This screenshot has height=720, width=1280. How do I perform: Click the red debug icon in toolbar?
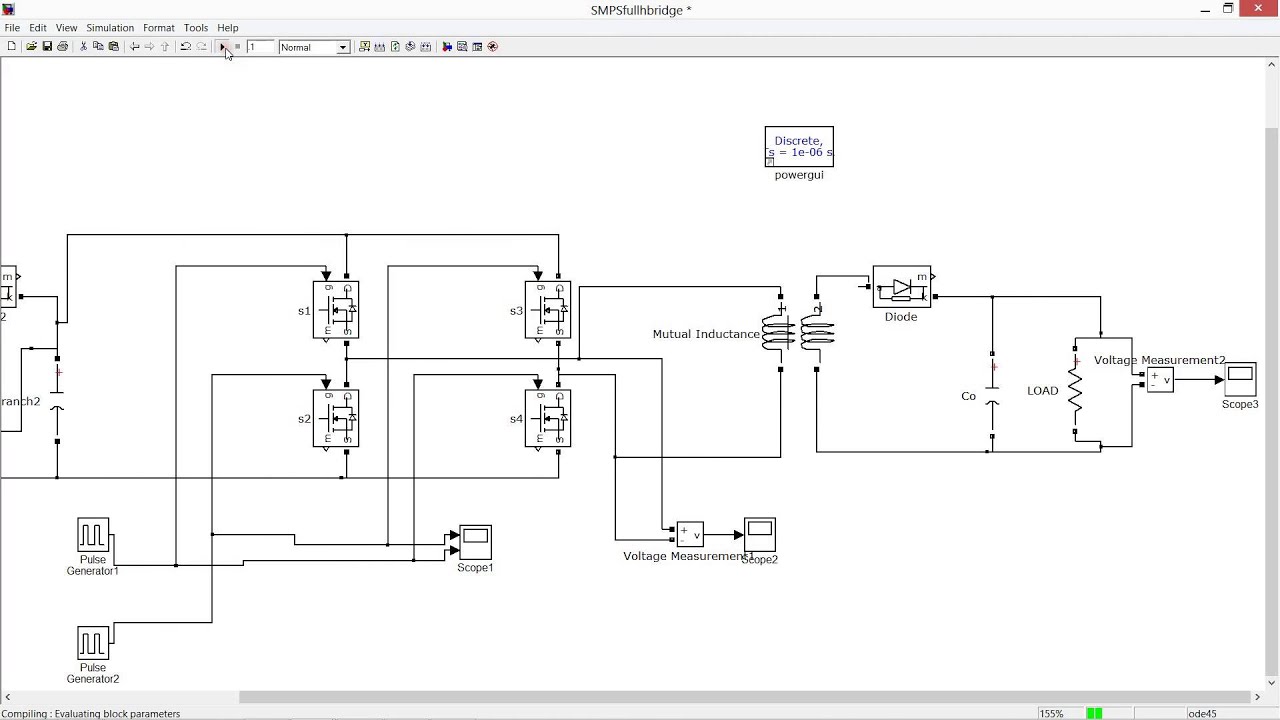tap(493, 47)
